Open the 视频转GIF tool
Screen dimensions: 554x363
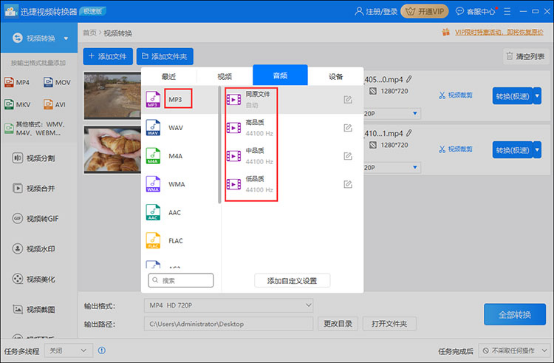(36, 219)
